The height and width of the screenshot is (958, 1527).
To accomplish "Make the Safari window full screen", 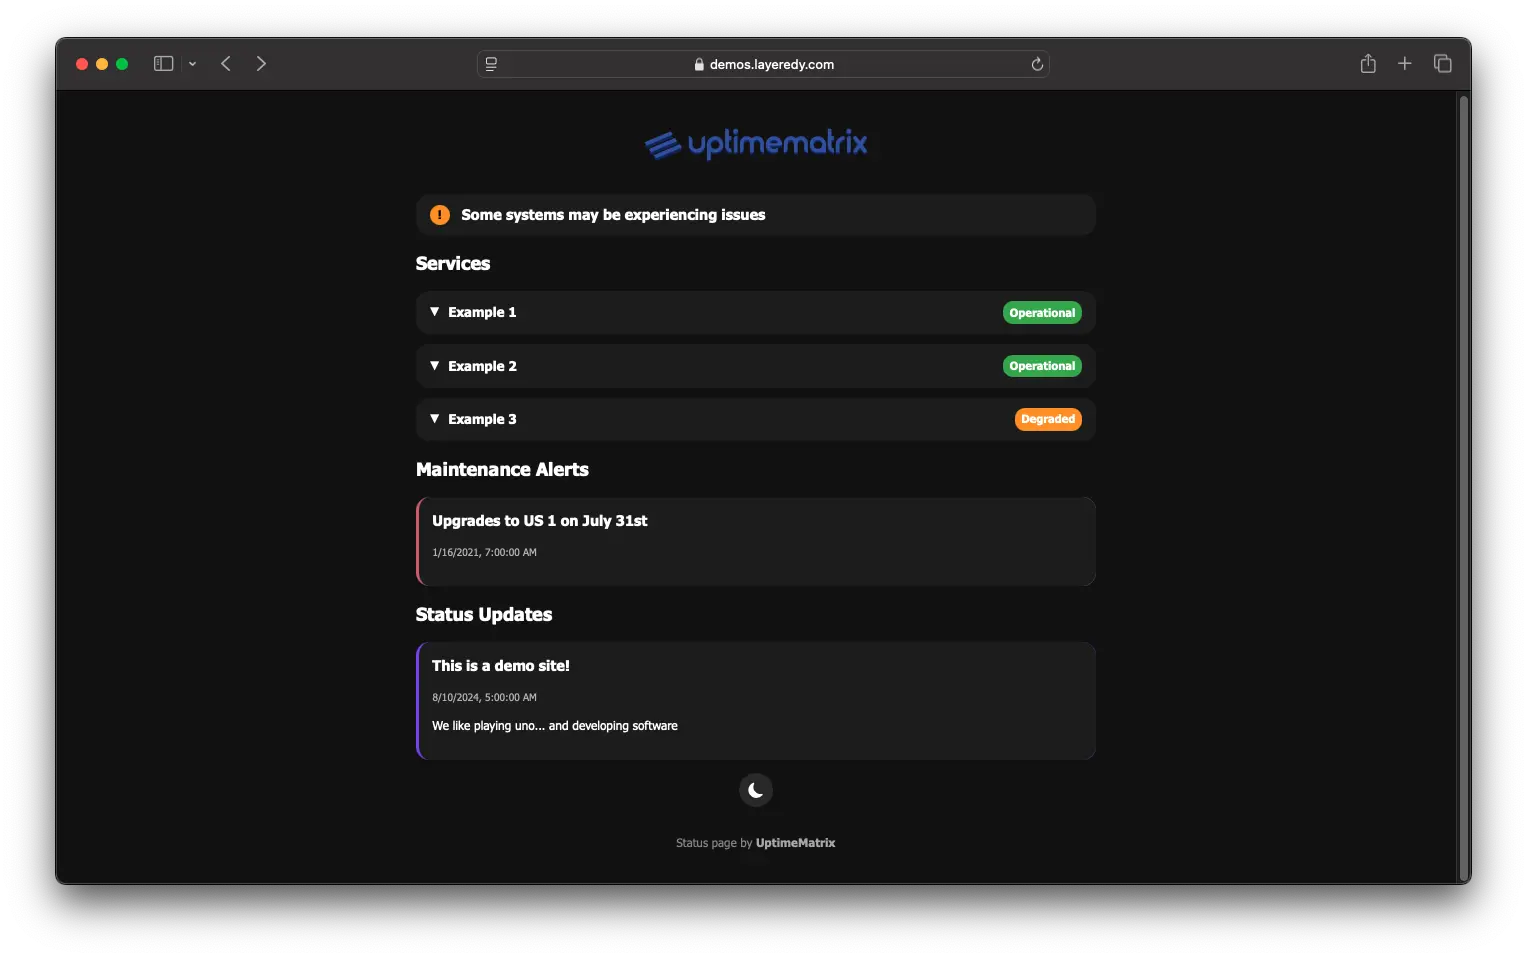I will pos(122,64).
